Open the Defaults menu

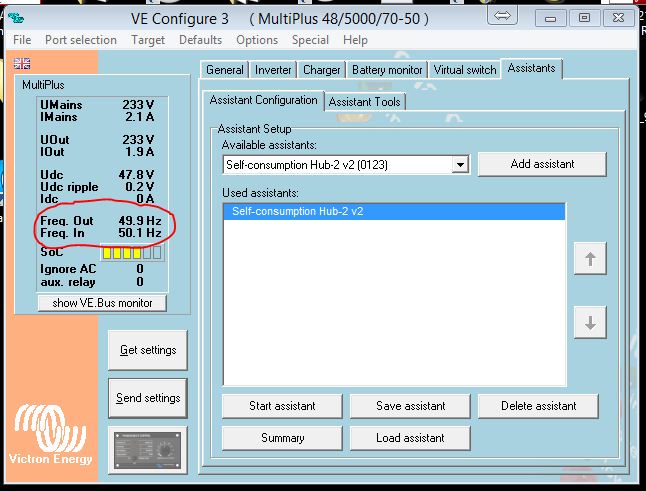pos(200,40)
